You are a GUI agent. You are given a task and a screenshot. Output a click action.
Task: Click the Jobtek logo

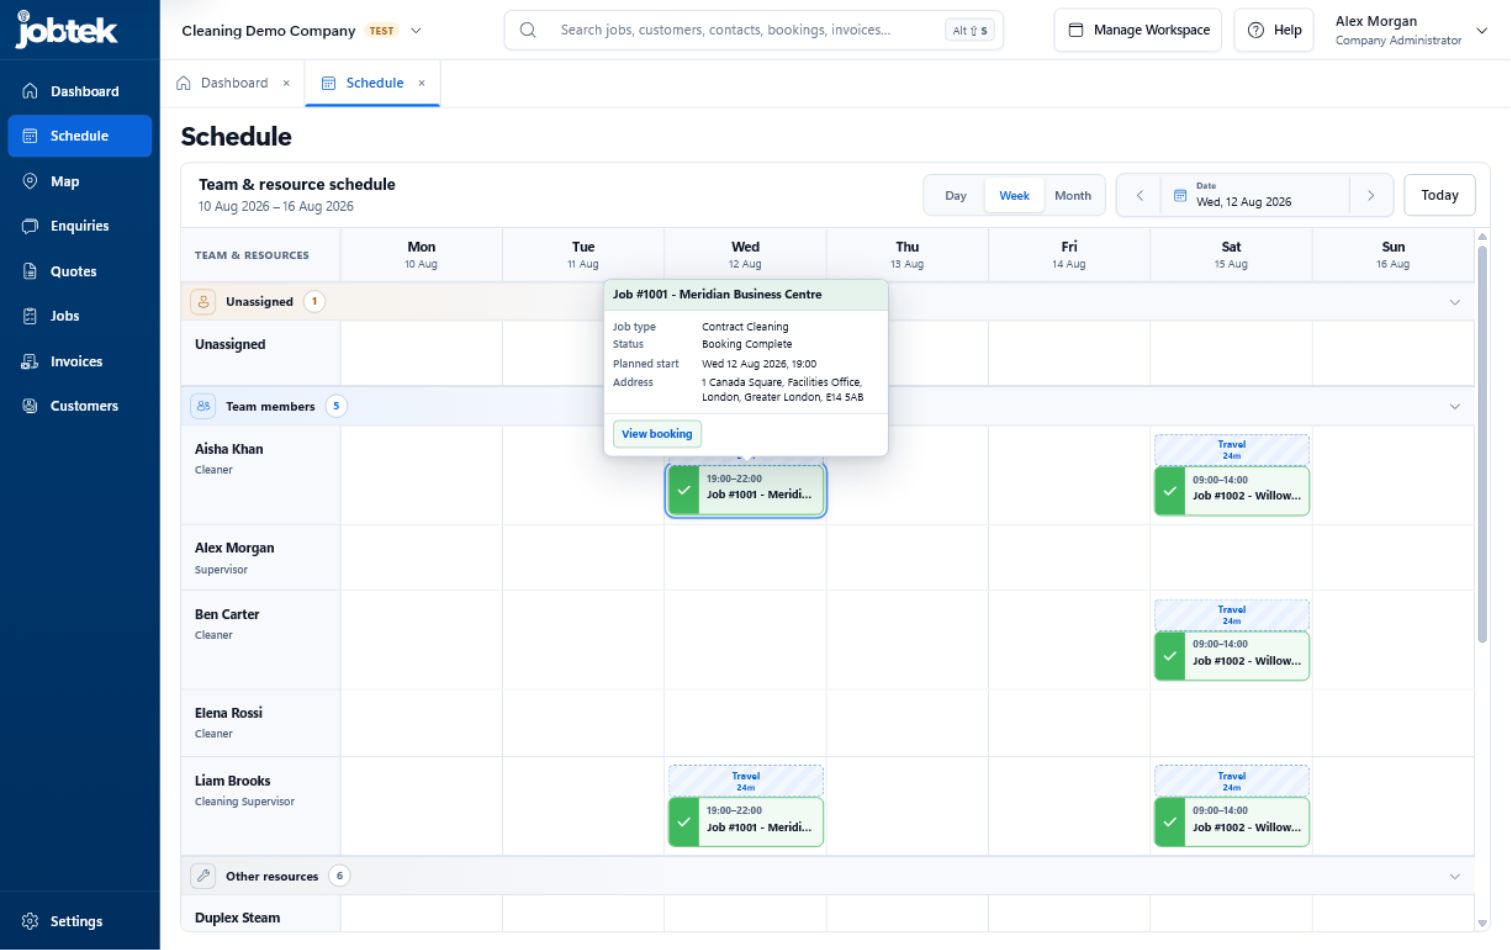(x=67, y=30)
